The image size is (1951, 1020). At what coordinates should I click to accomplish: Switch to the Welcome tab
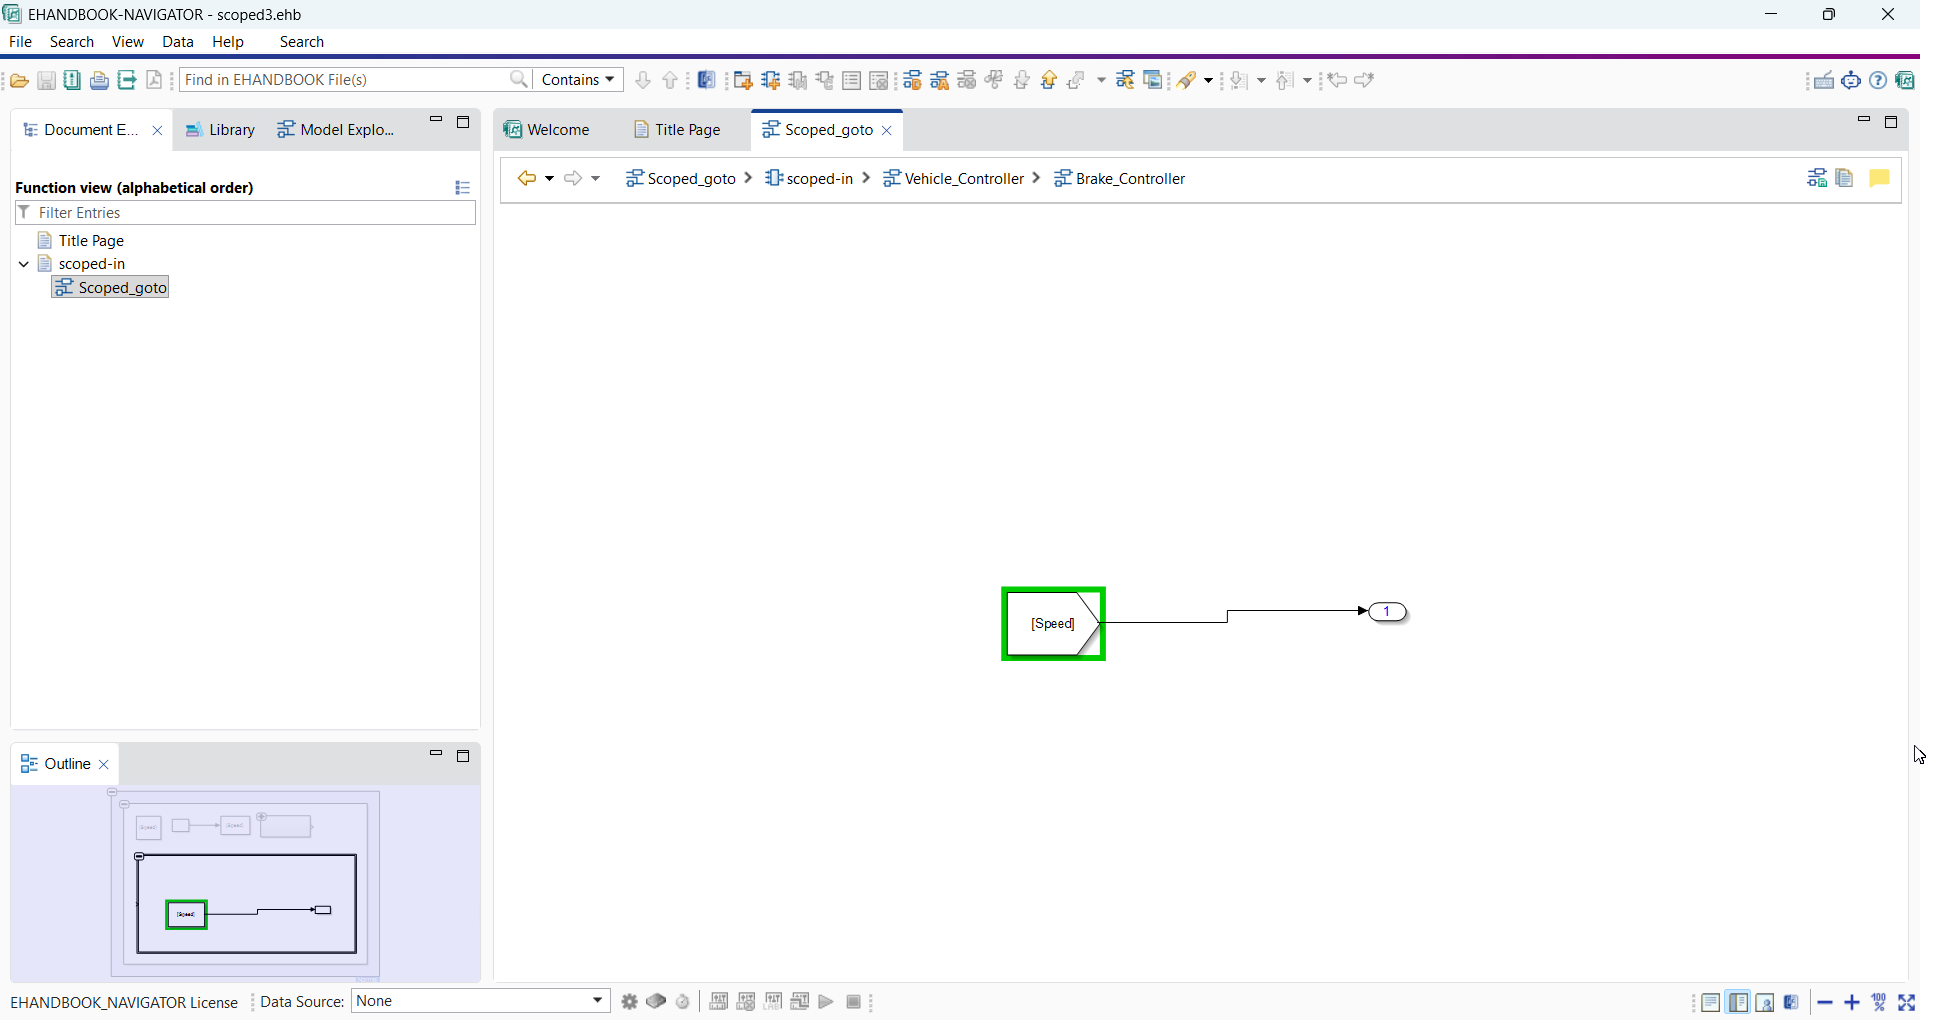(x=547, y=130)
